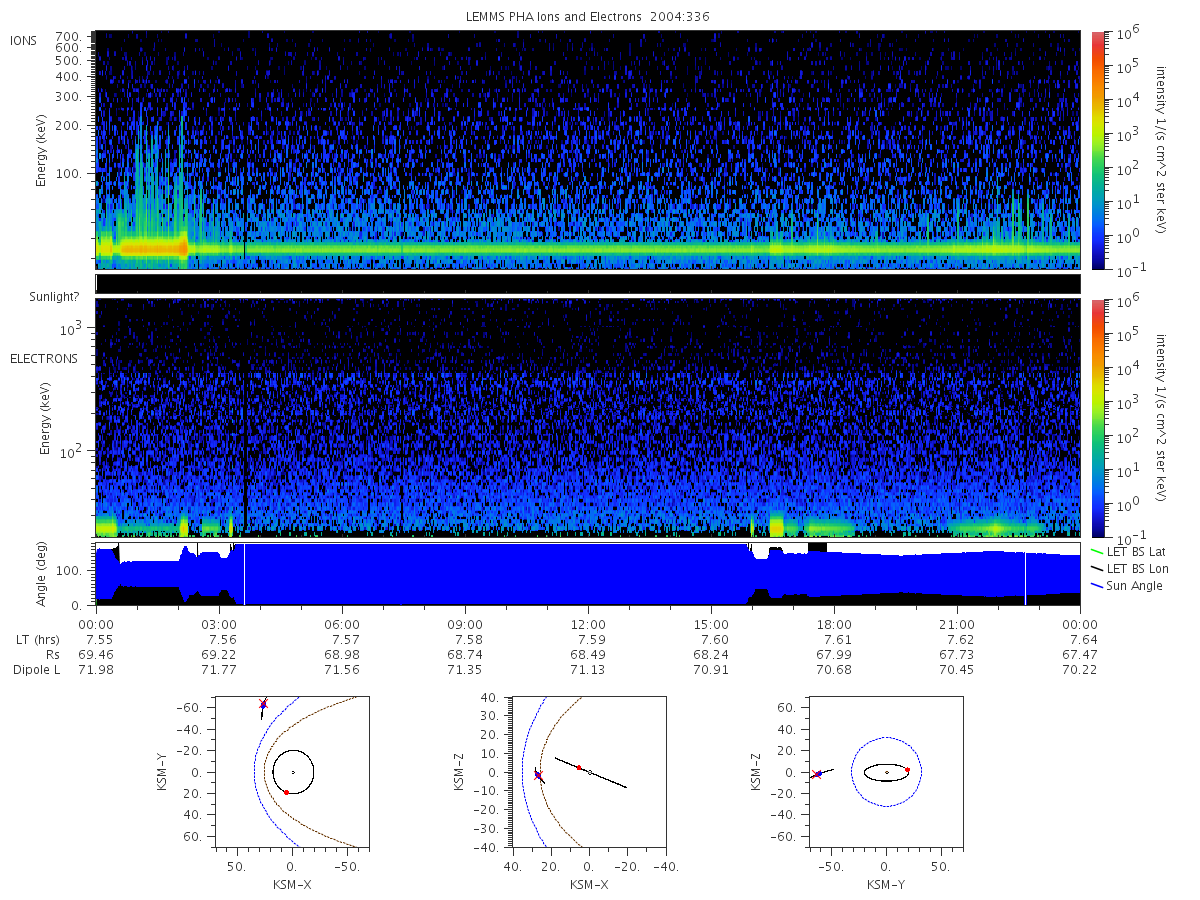The width and height of the screenshot is (1200, 900).
Task: Select the 'IONS' panel label
Action: 25,40
